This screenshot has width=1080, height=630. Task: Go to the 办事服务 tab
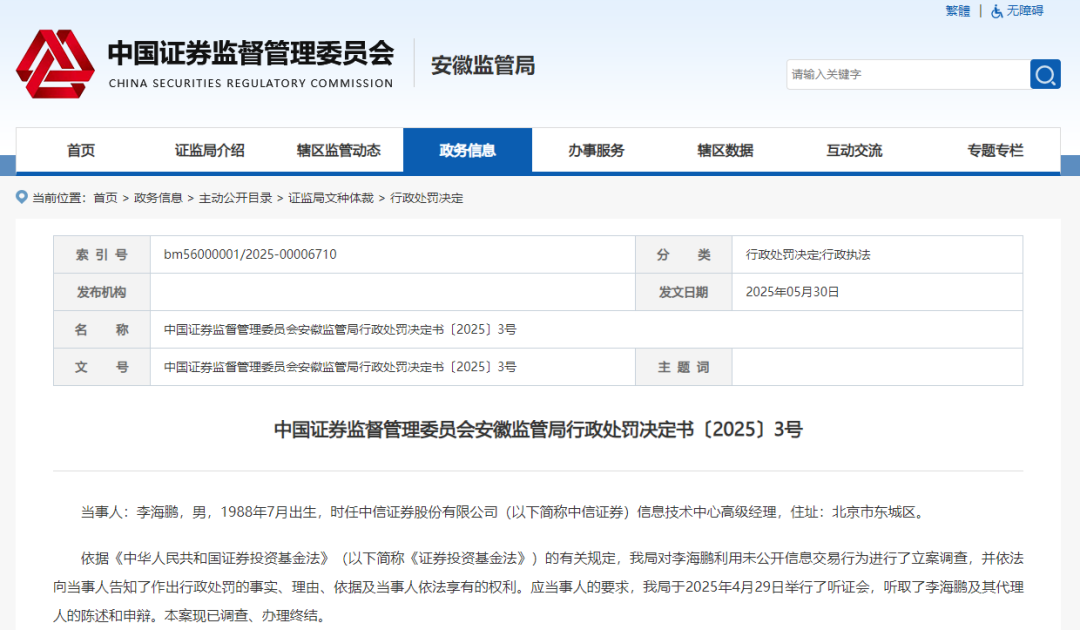[x=597, y=150]
